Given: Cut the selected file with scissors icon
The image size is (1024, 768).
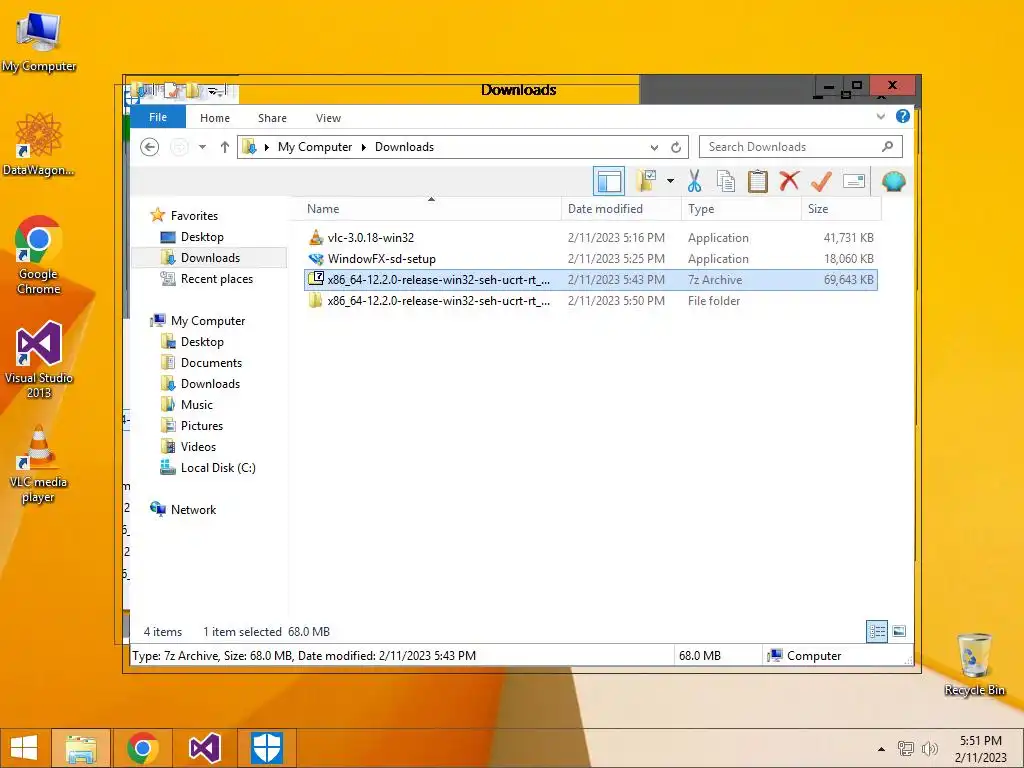Looking at the screenshot, I should pyautogui.click(x=694, y=181).
